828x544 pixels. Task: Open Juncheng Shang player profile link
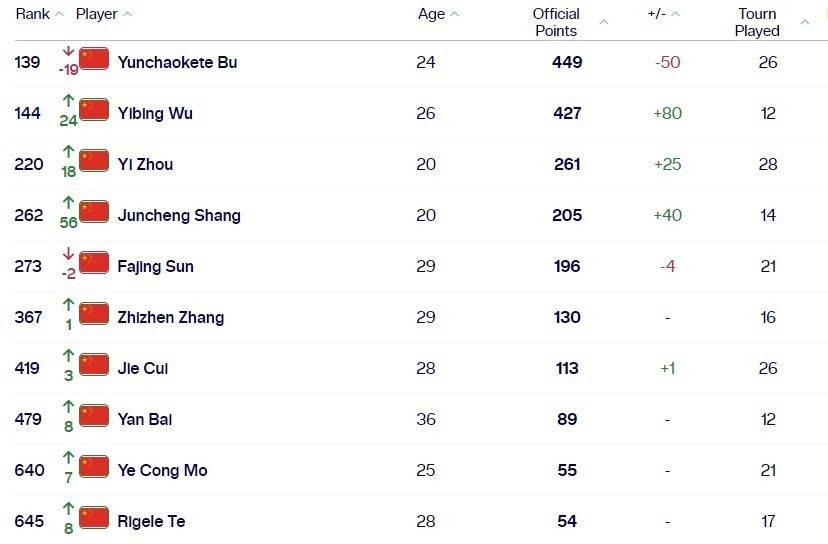[179, 215]
